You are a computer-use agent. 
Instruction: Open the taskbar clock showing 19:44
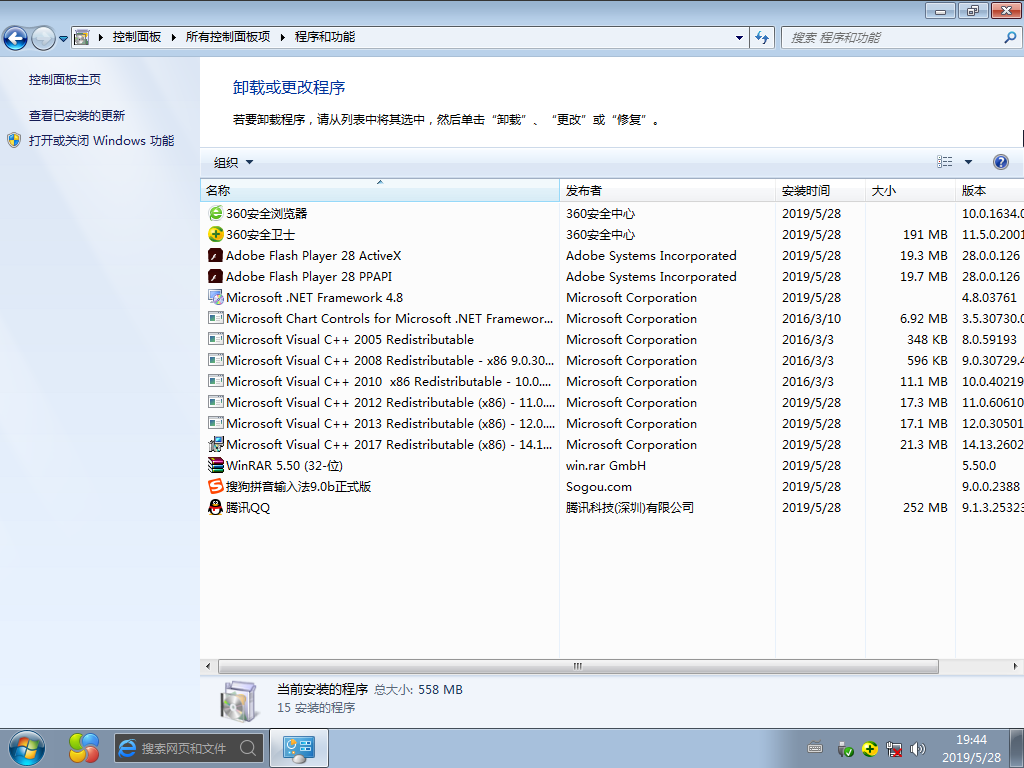pyautogui.click(x=971, y=748)
